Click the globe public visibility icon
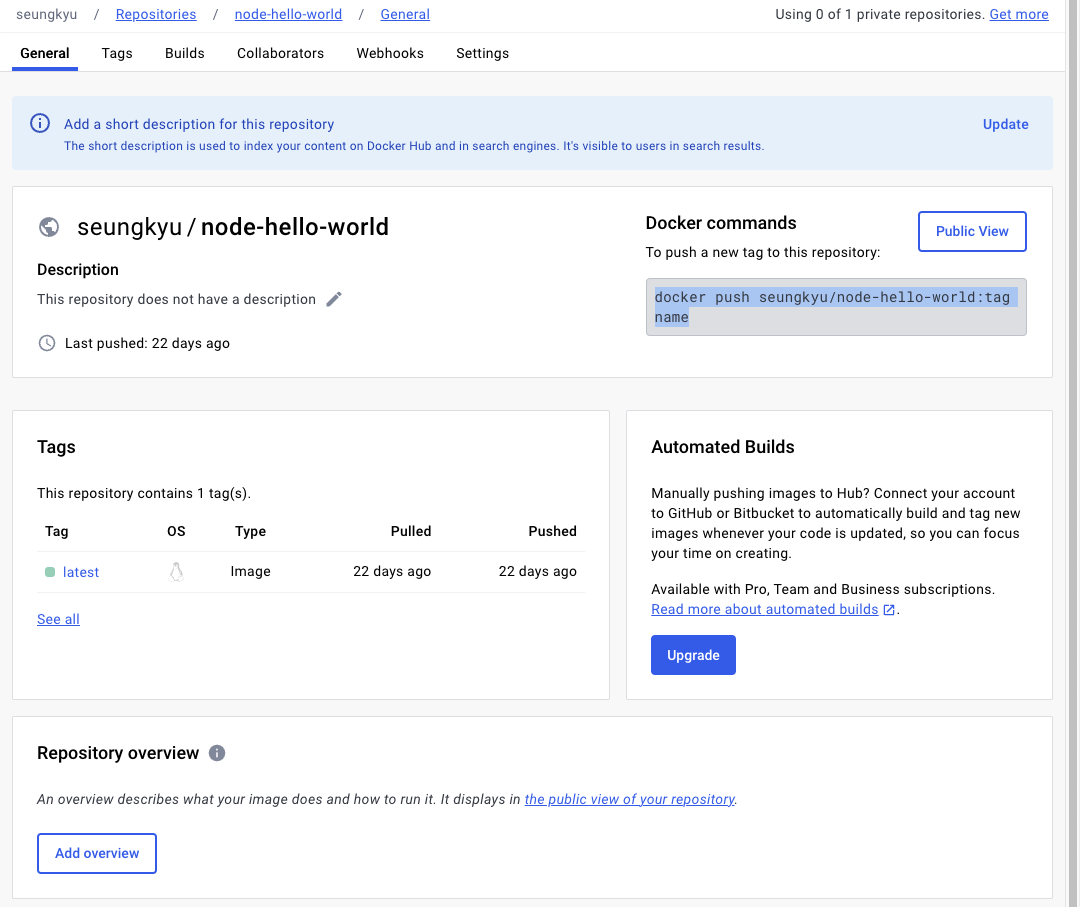Viewport: 1080px width, 907px height. coord(49,227)
